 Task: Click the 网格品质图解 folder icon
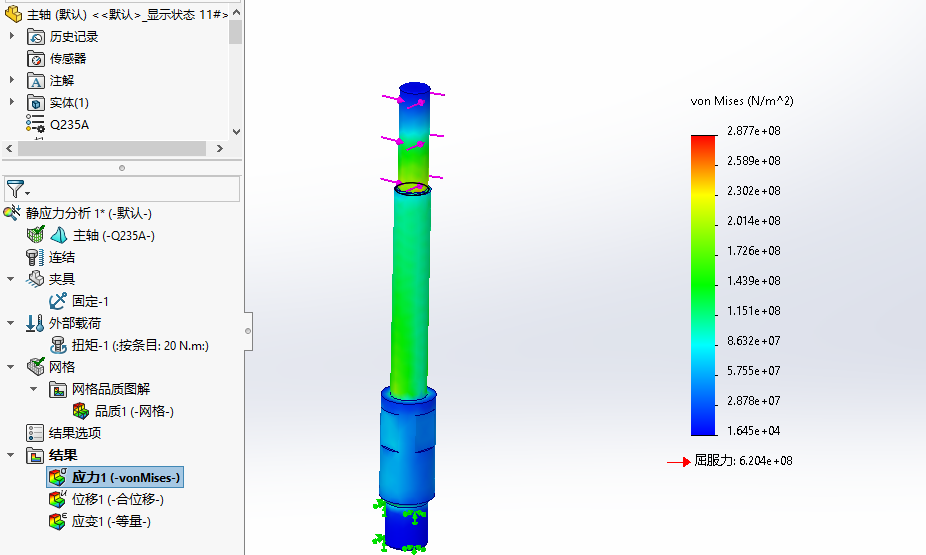(58, 389)
